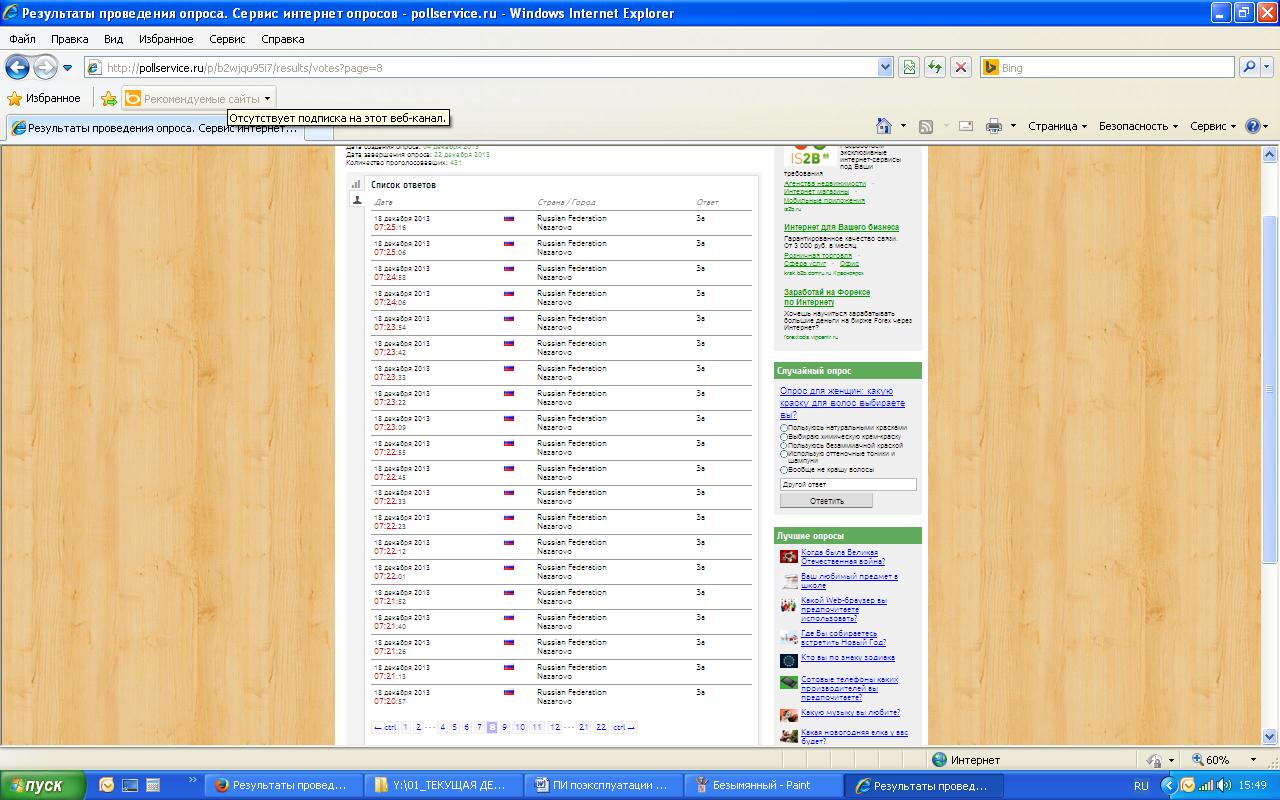Image resolution: width=1280 pixels, height=800 pixels.
Task: Select 'Пользуюсь натуральными красками' radio option
Action: click(x=784, y=428)
